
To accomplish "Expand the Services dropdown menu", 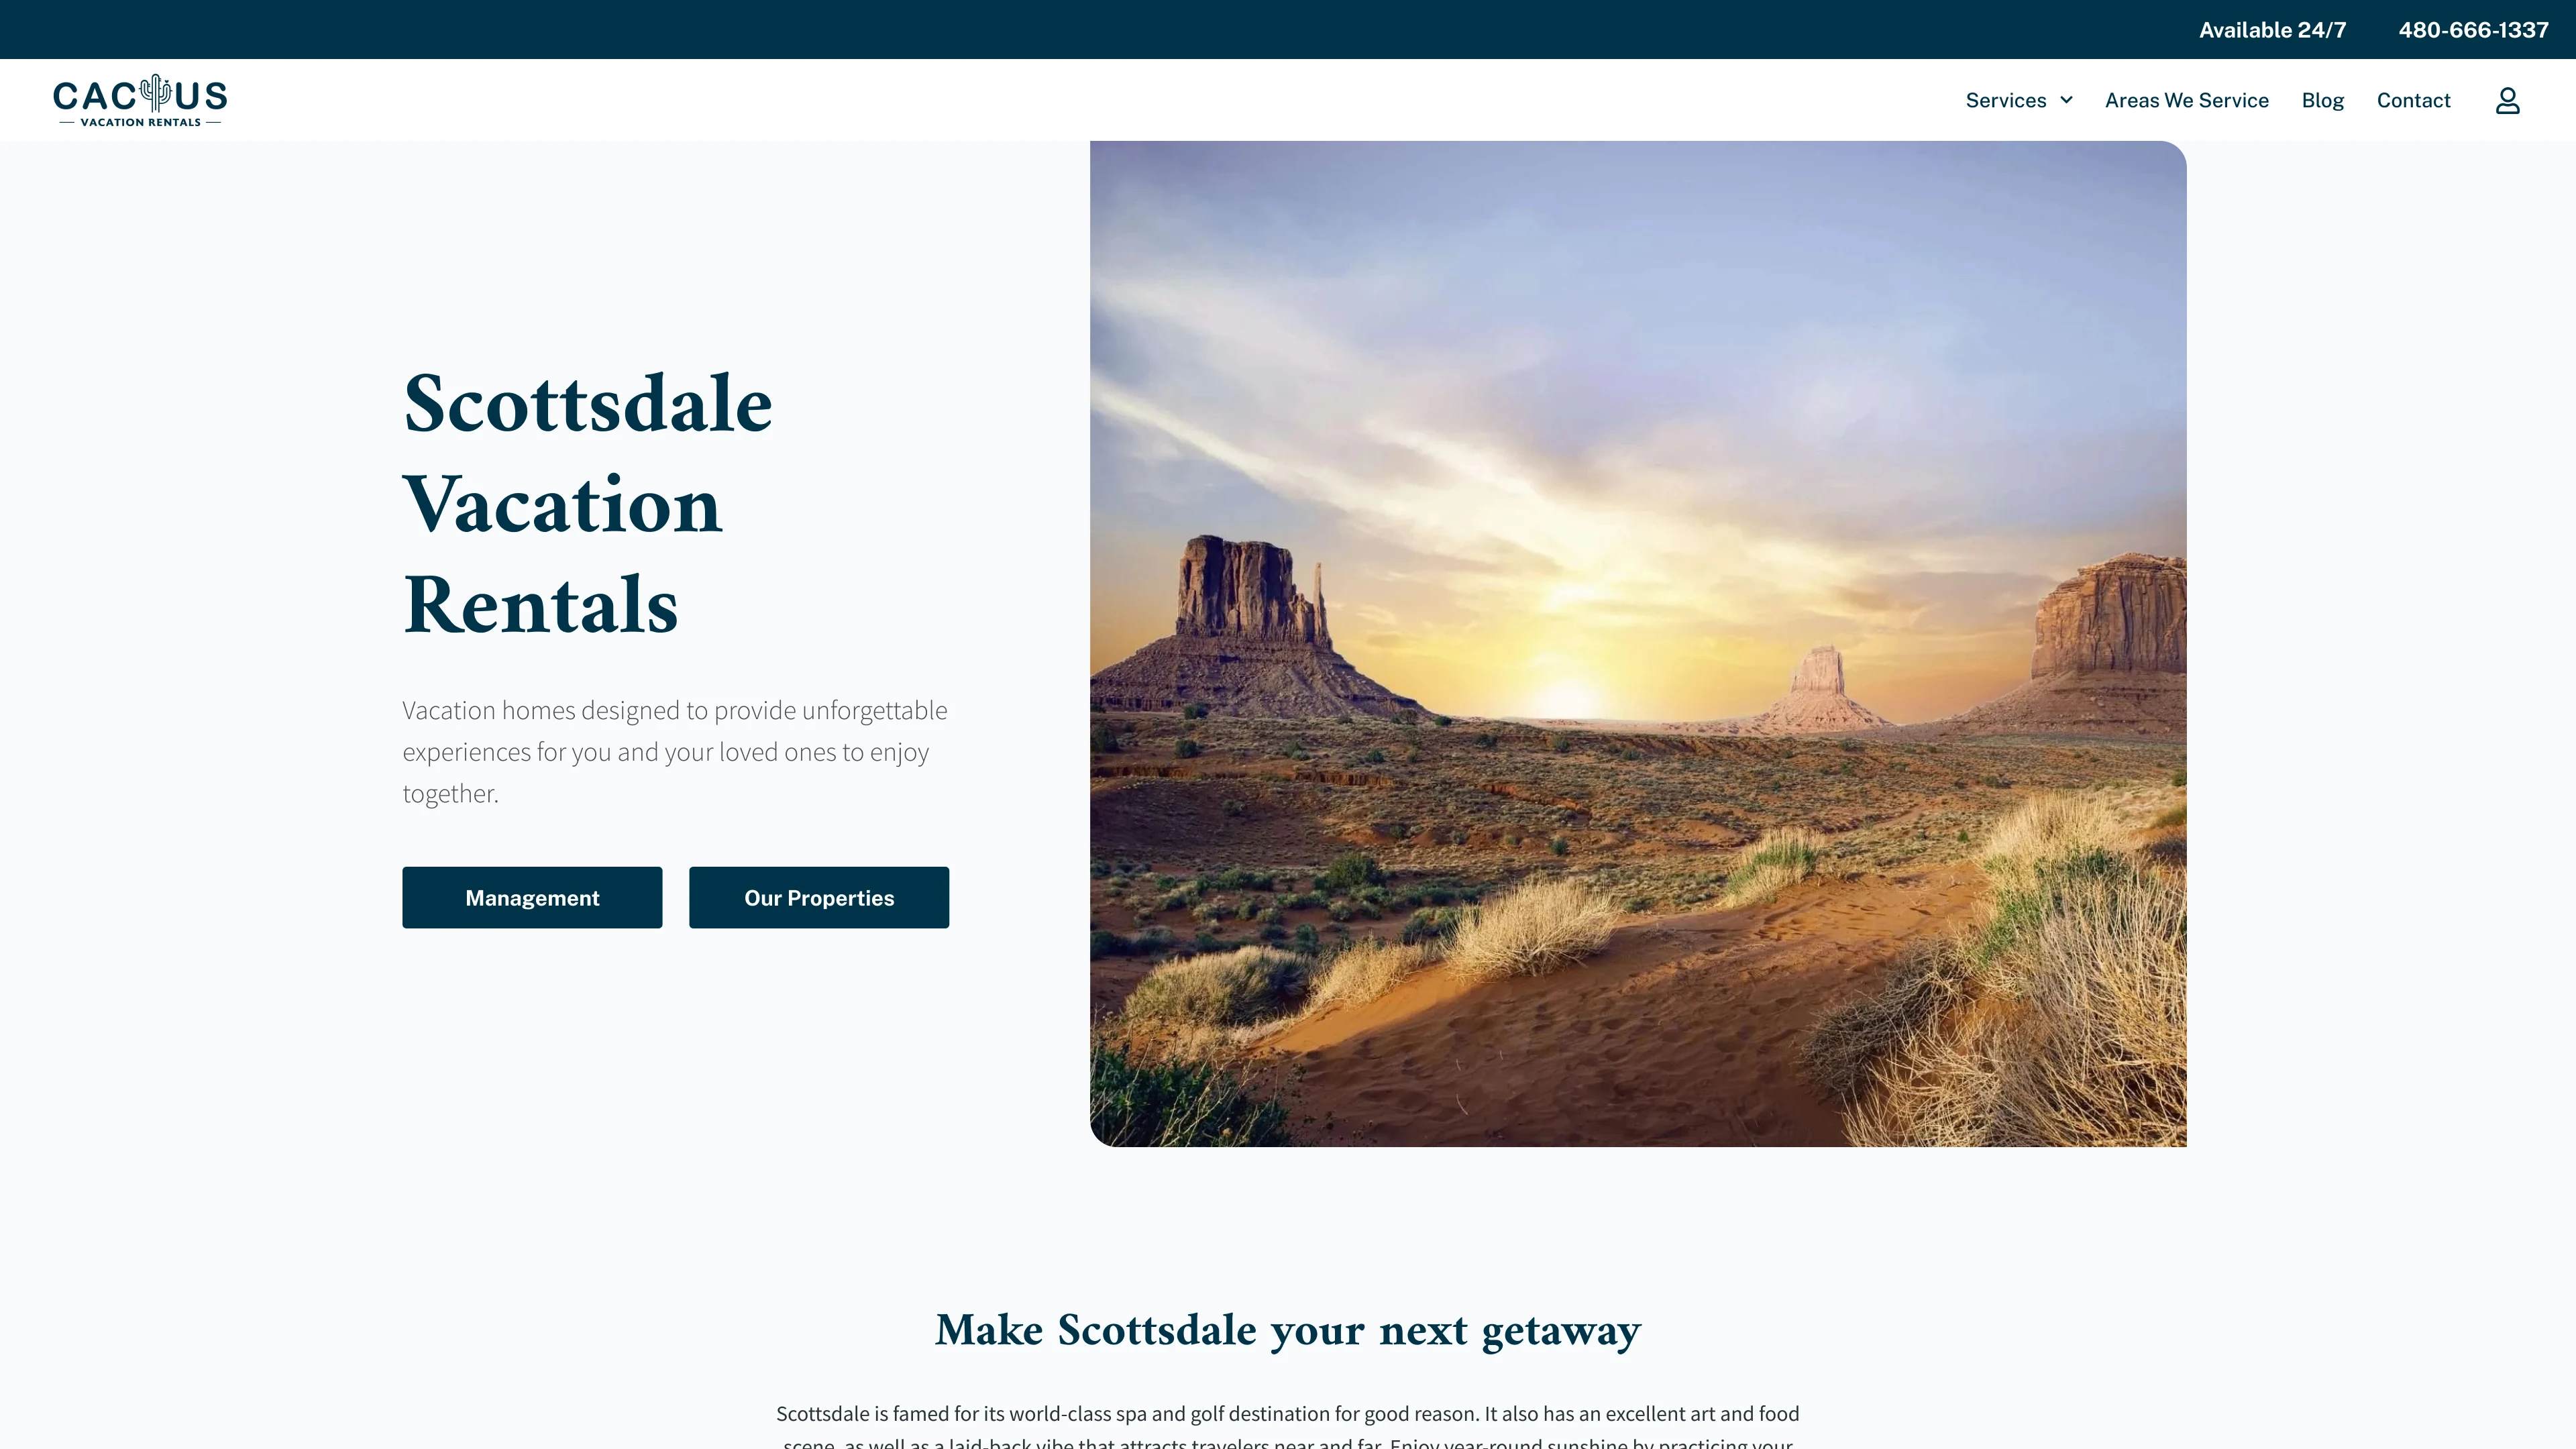I will tap(2017, 99).
